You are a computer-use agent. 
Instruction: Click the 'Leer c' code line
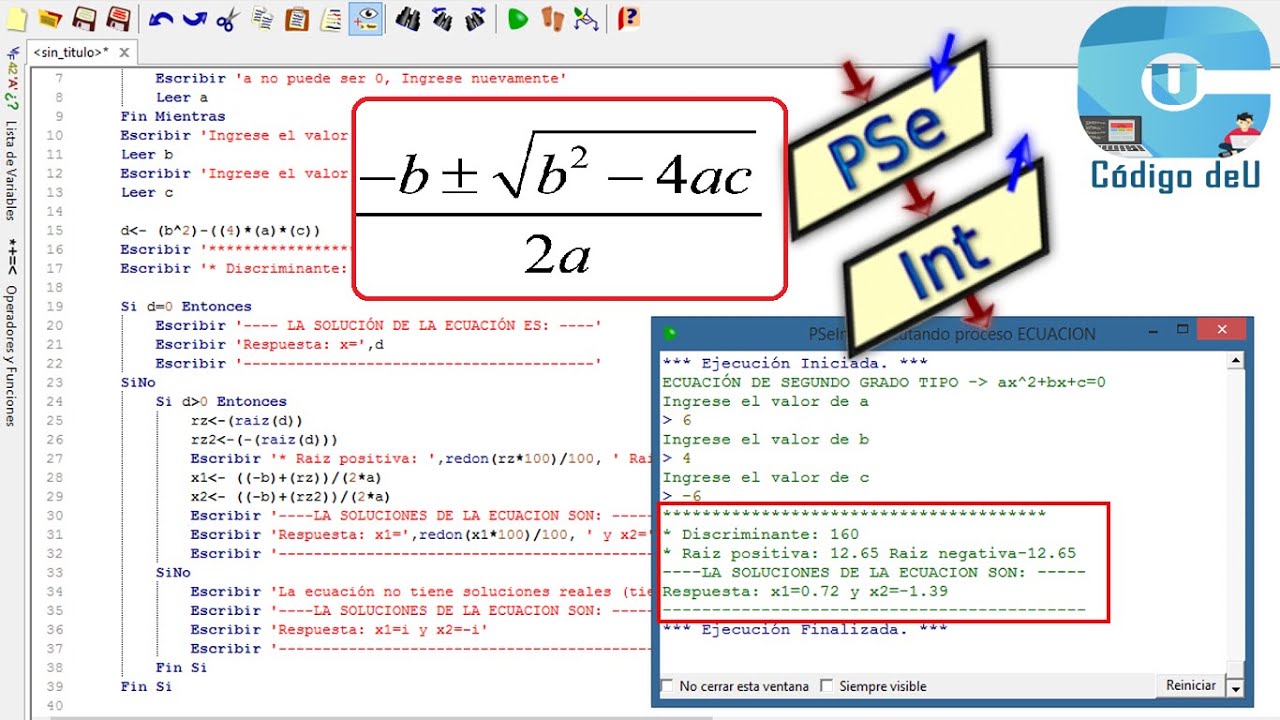[147, 192]
